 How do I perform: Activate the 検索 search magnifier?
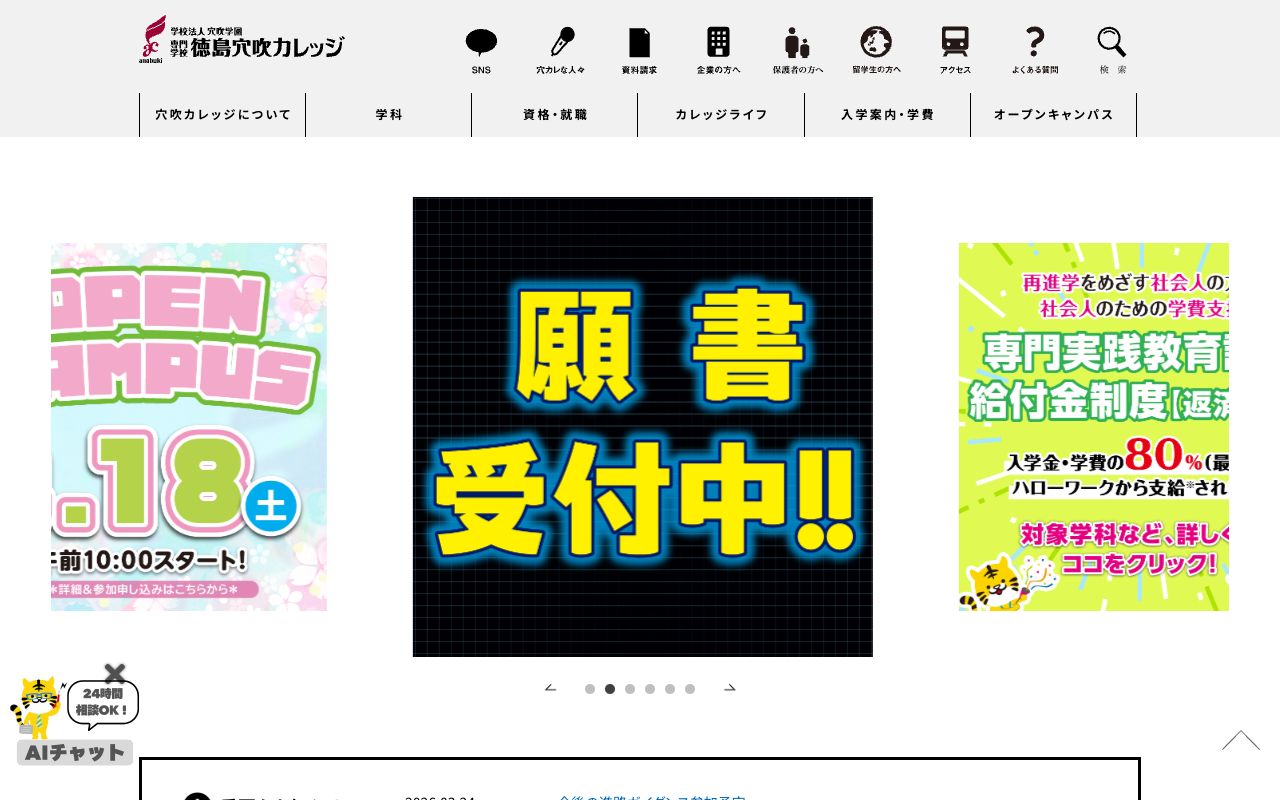1111,43
